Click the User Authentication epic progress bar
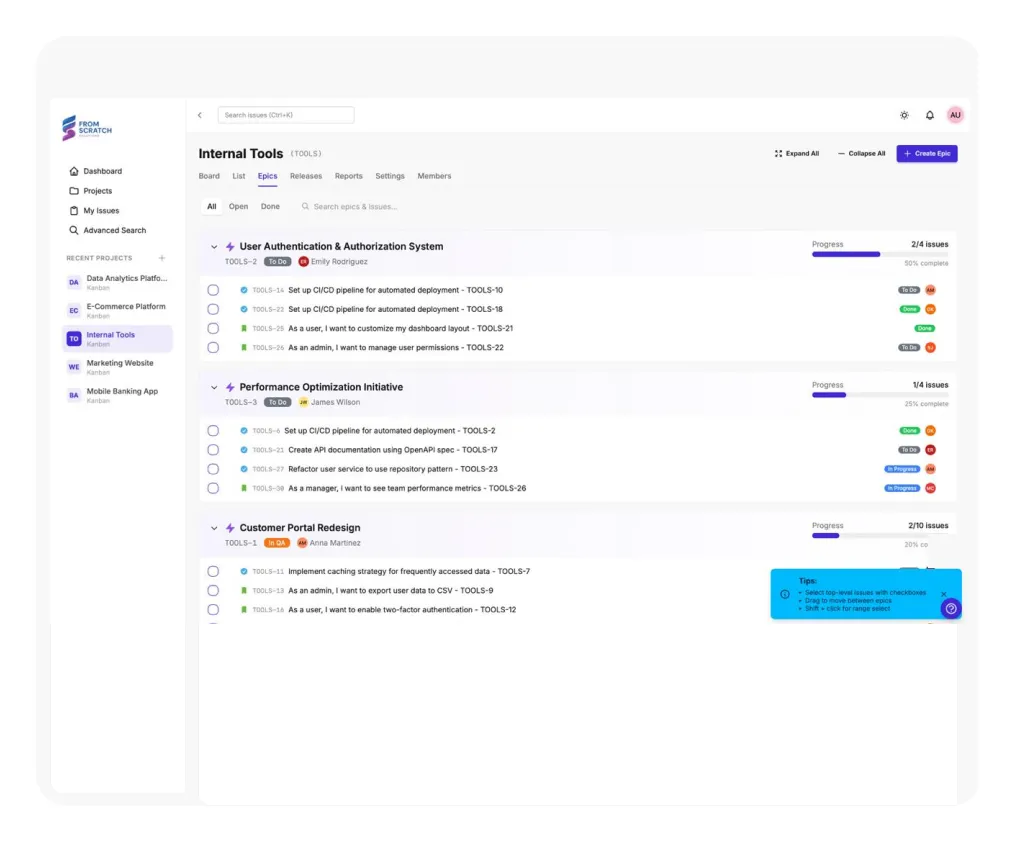This screenshot has height=842, width=1014. [879, 254]
